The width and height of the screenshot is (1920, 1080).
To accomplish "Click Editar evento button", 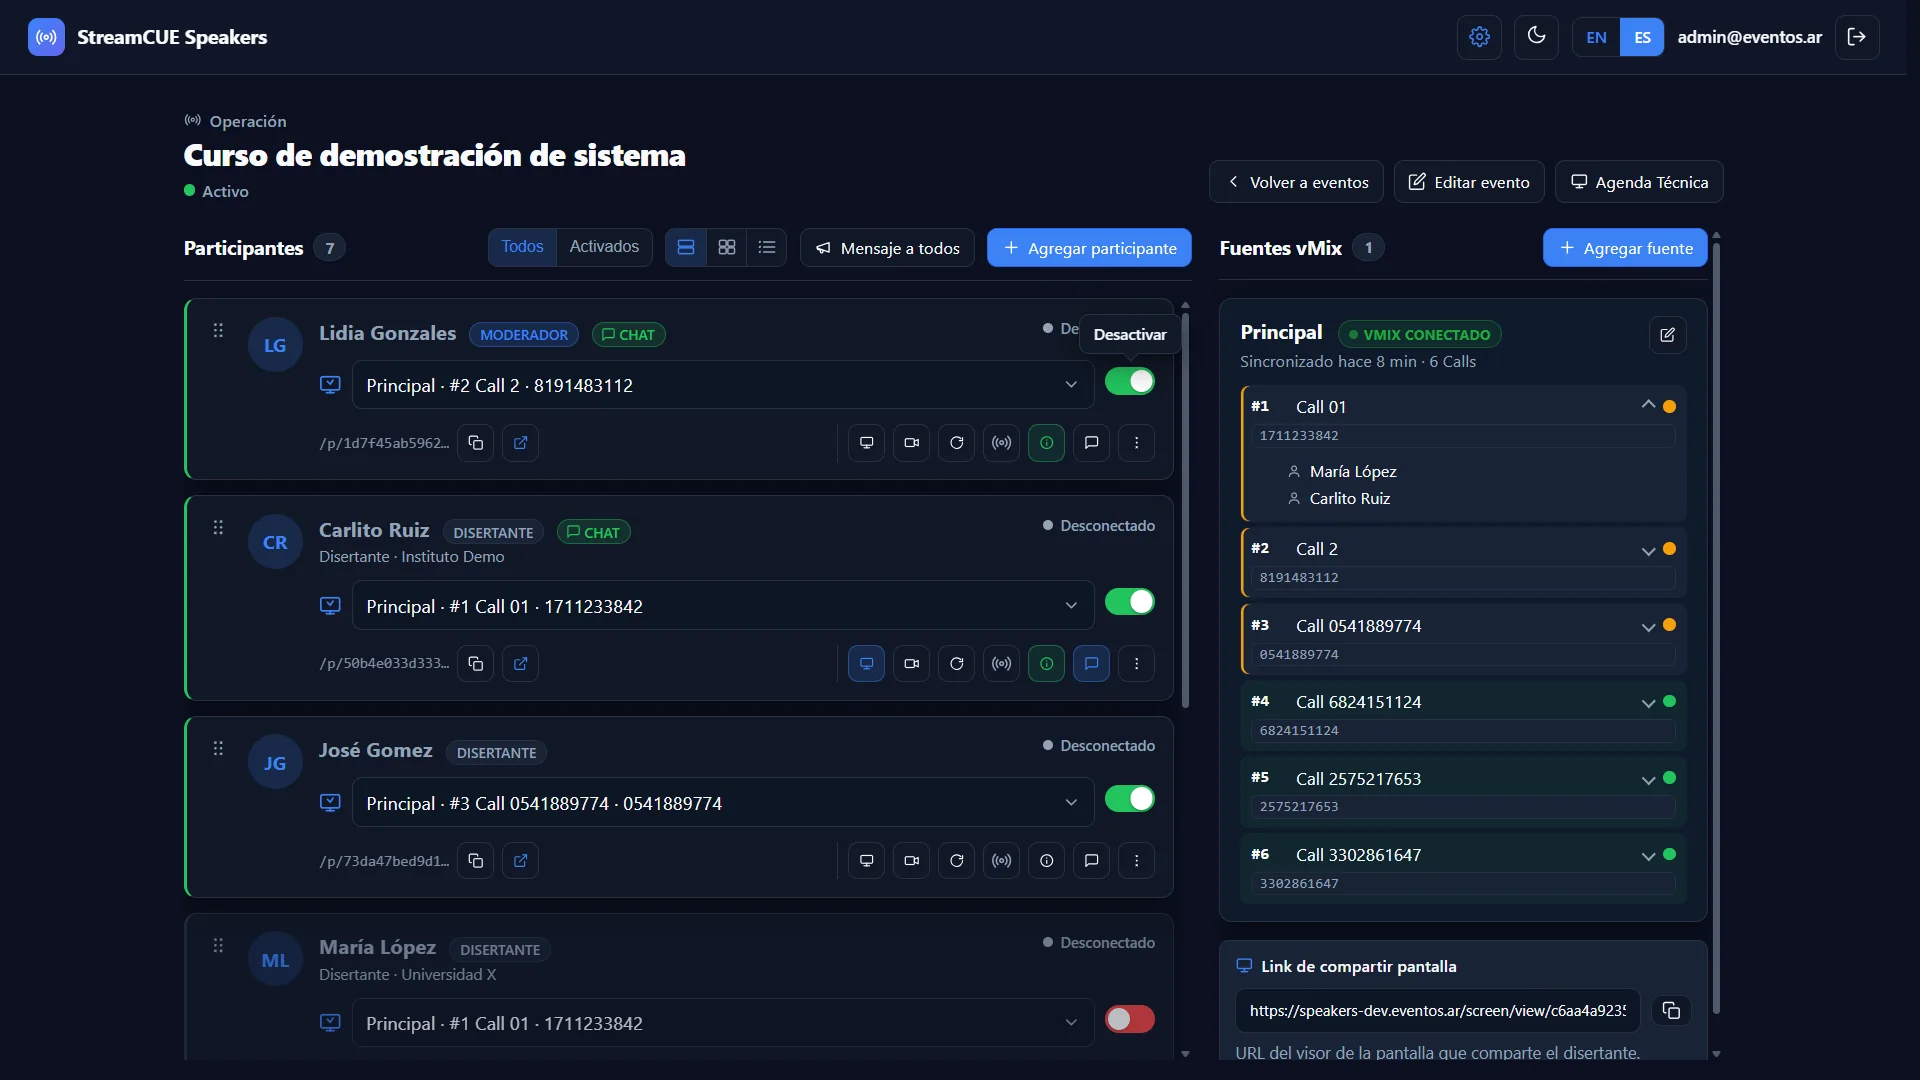I will (x=1469, y=182).
